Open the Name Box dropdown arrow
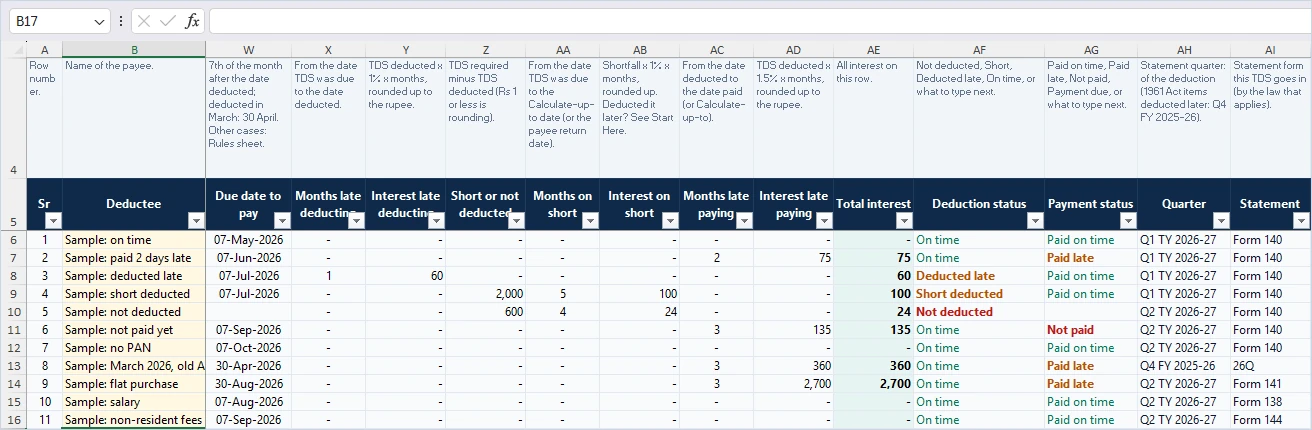Screen dimensions: 1312x430 [98, 21]
